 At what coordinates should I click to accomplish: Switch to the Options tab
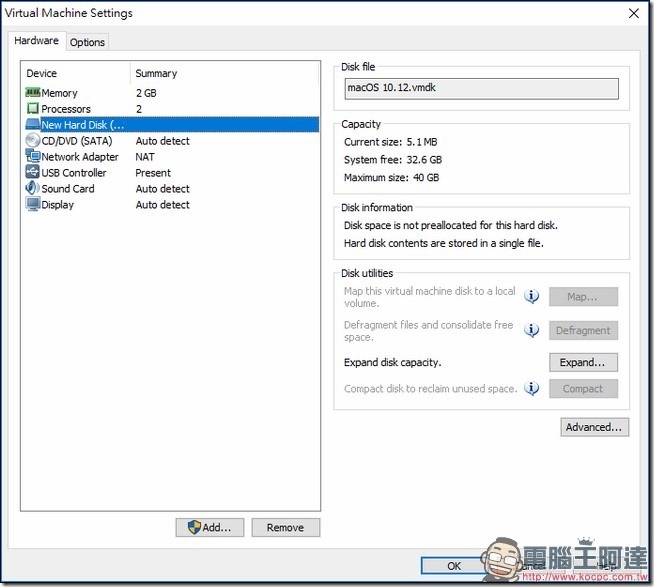click(x=87, y=42)
